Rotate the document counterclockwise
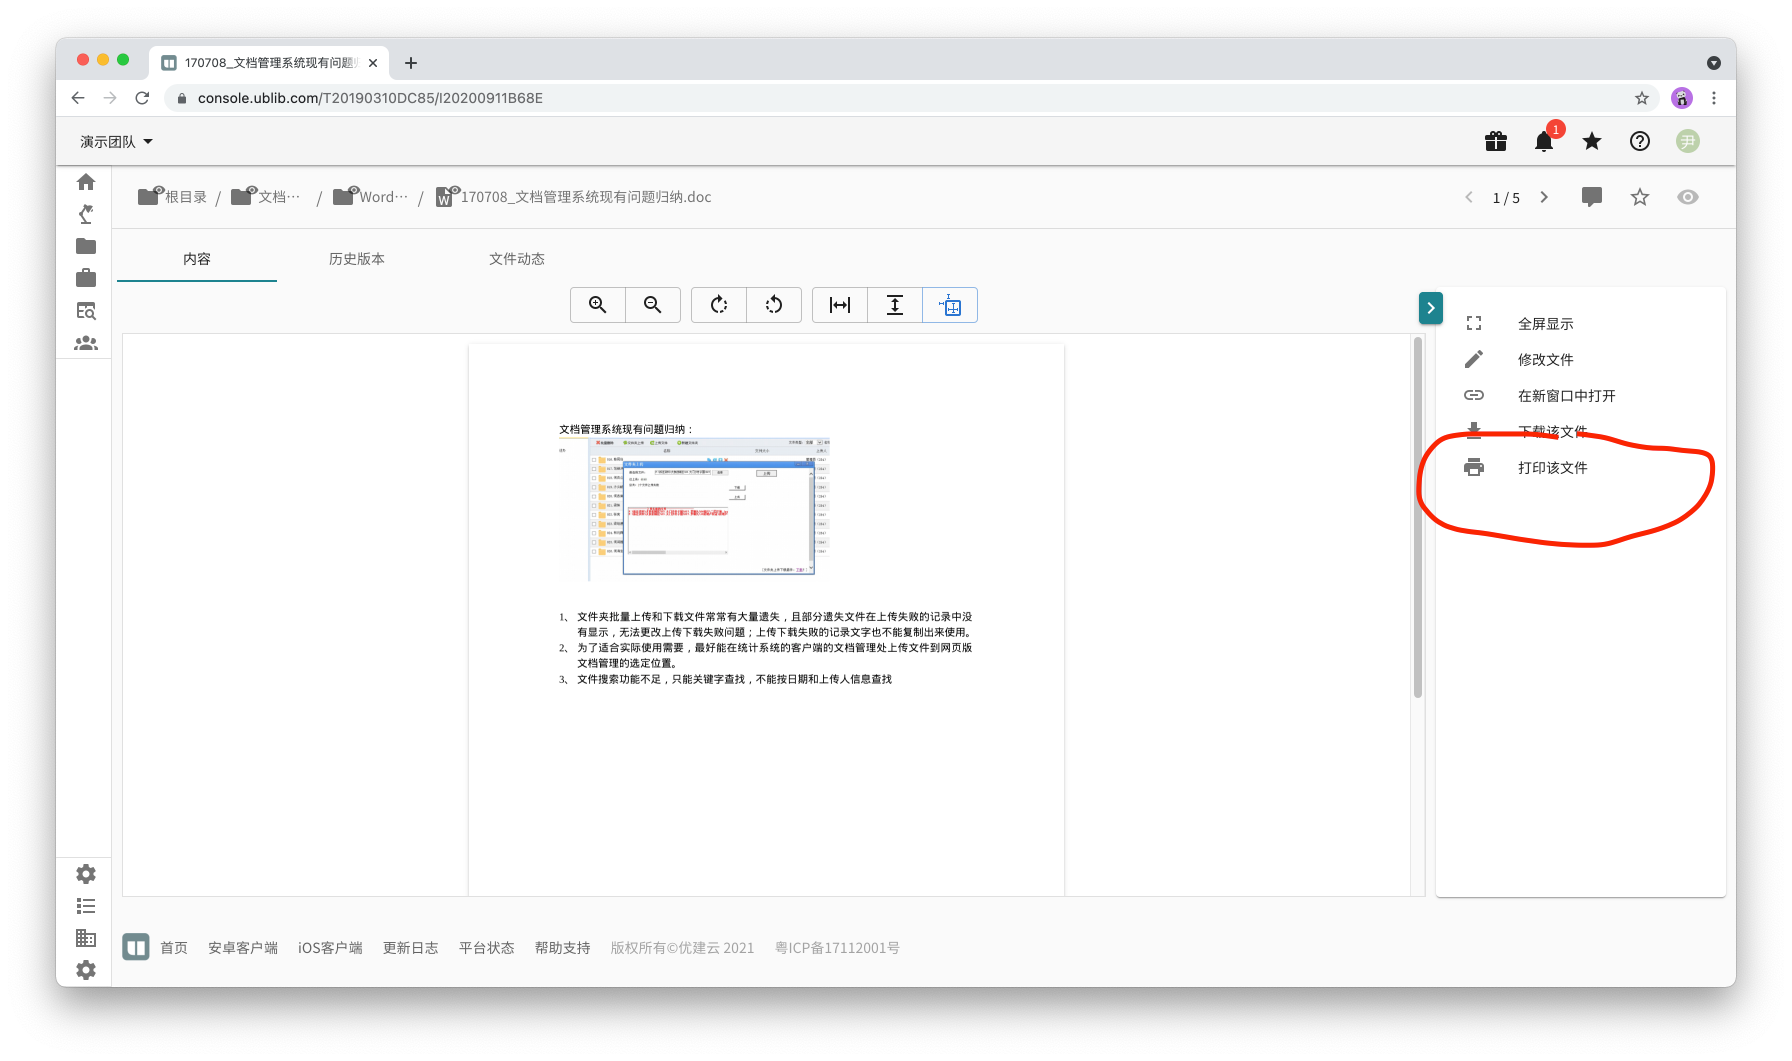The image size is (1792, 1061). pos(774,305)
